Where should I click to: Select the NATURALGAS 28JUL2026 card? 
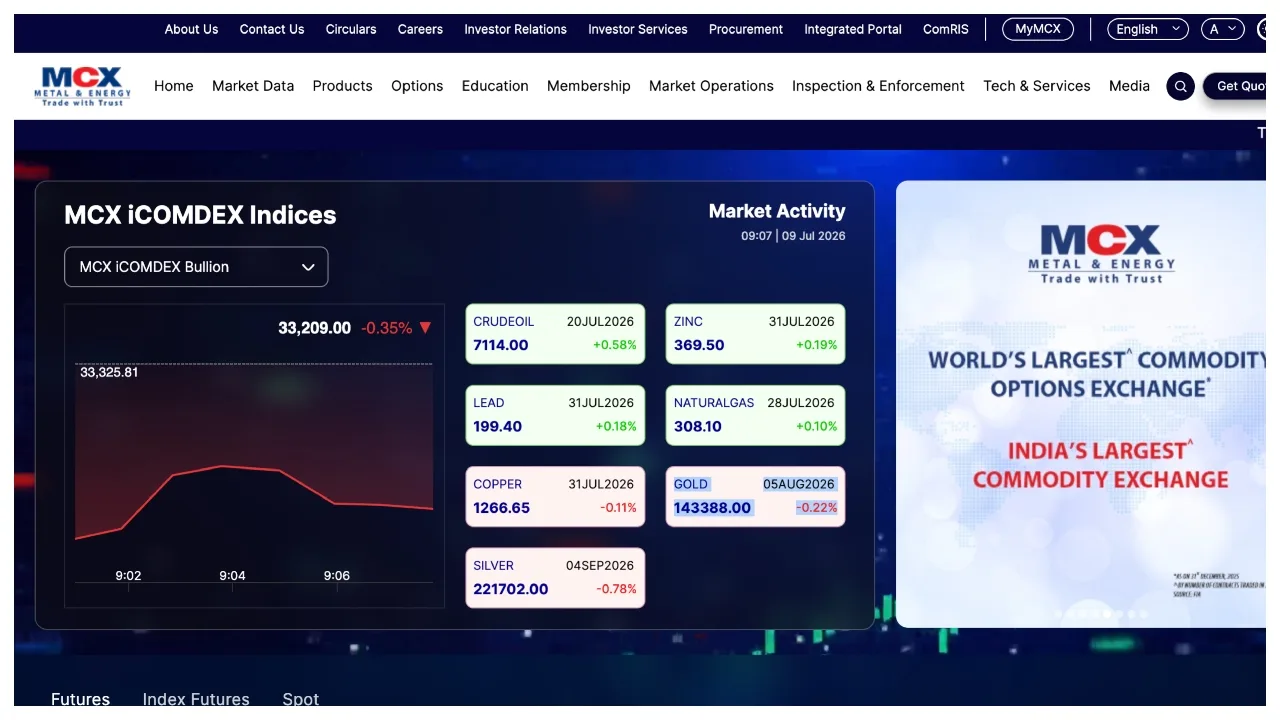756,415
